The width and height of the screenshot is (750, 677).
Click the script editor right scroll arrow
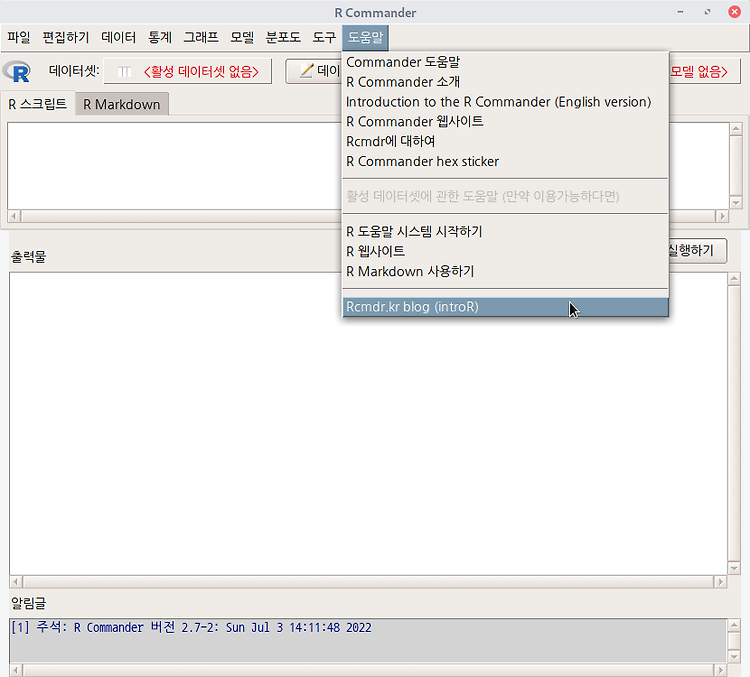click(722, 216)
